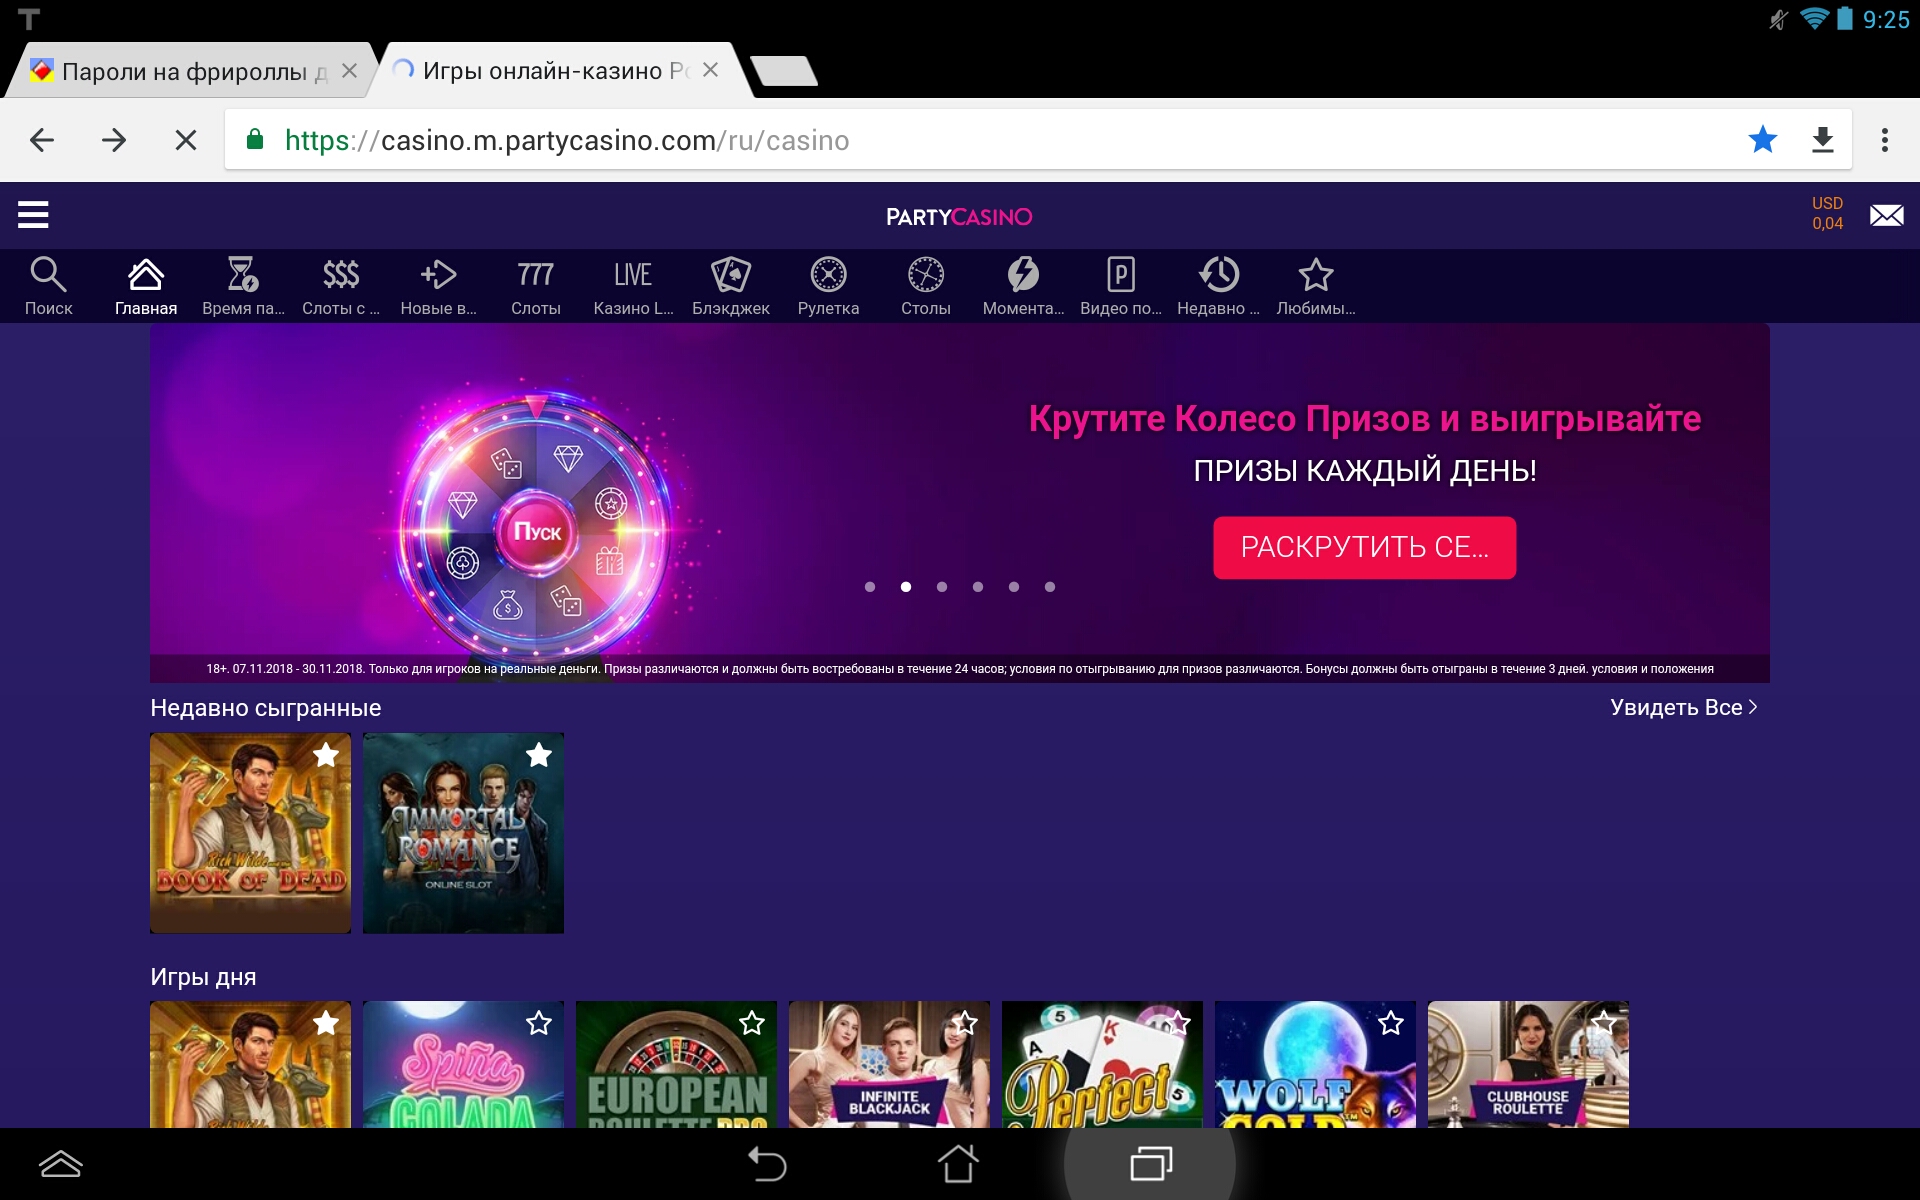This screenshot has width=1920, height=1200.
Task: Open the hamburger menu
Action: click(33, 215)
